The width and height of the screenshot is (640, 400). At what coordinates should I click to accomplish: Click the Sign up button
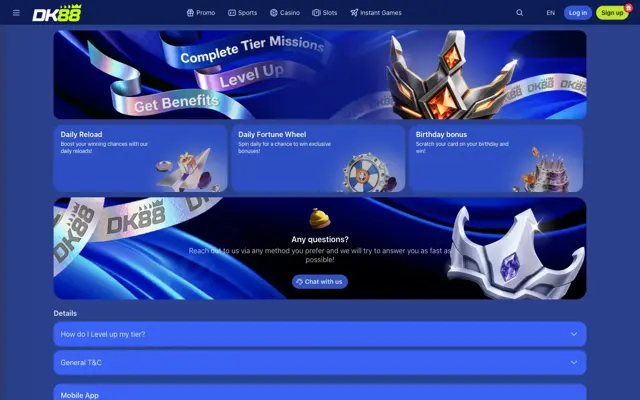pyautogui.click(x=612, y=13)
